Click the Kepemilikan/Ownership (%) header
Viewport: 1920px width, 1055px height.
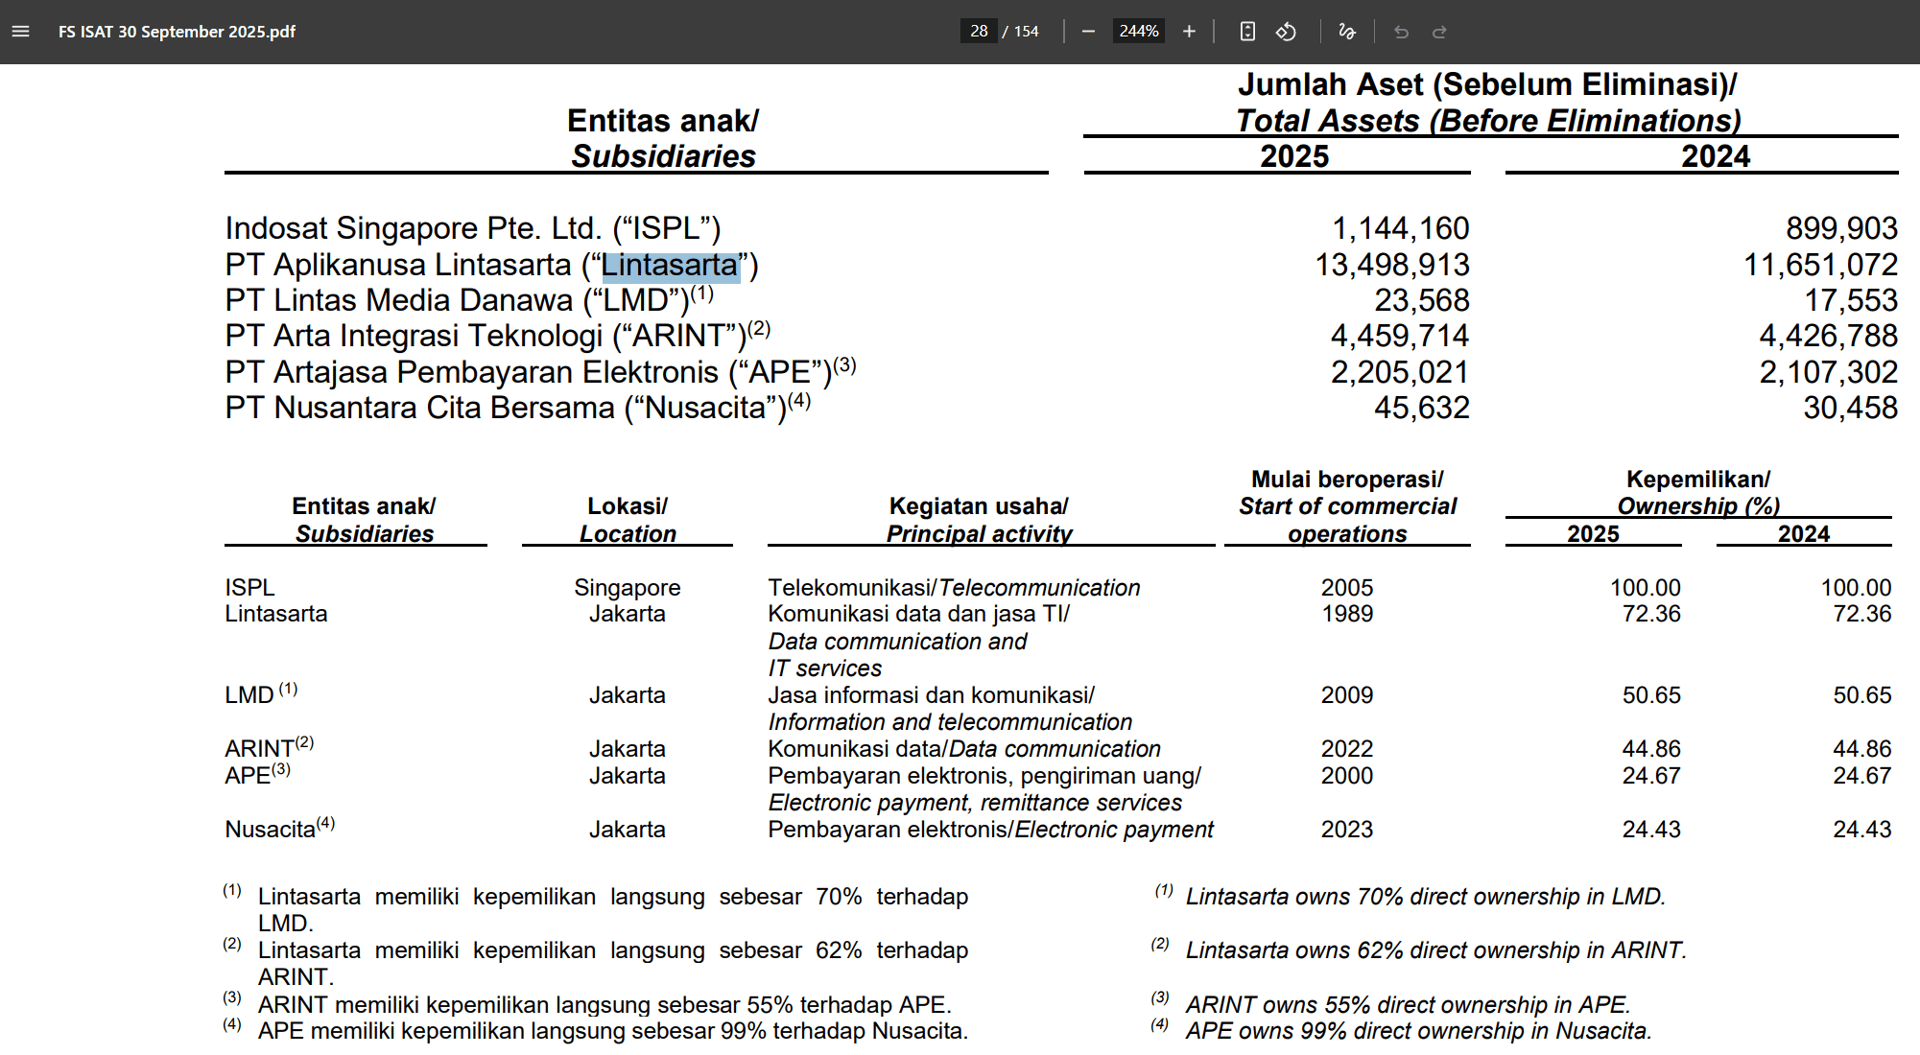[x=1699, y=493]
